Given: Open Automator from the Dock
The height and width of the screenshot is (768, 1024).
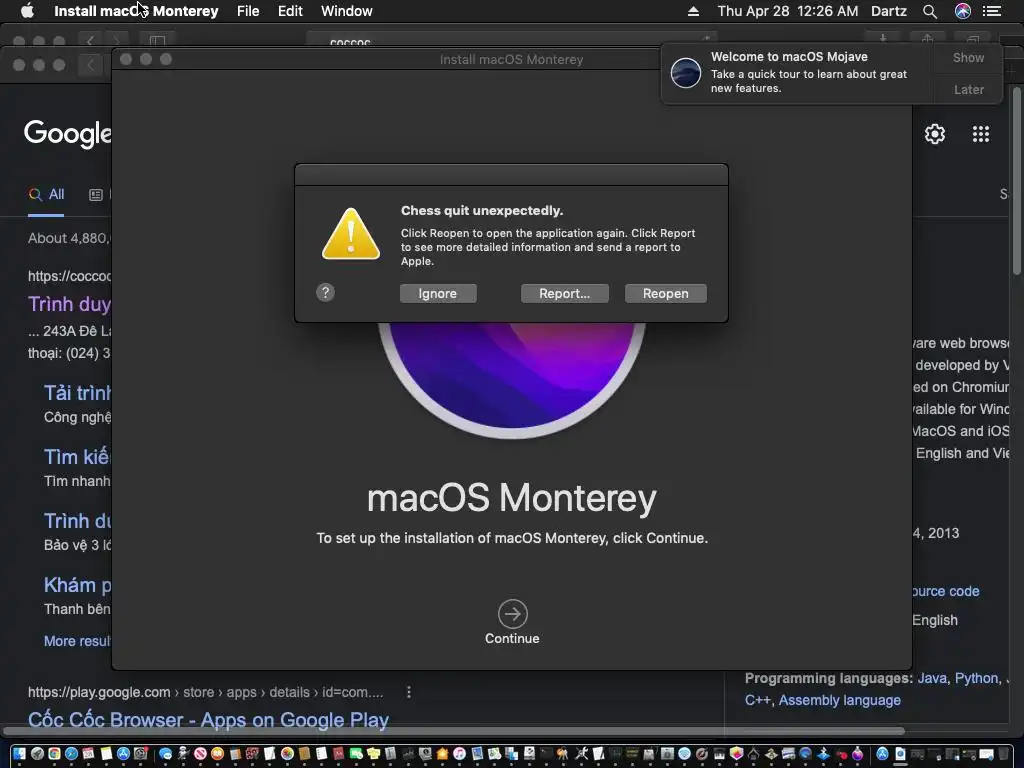Looking at the screenshot, I should [x=183, y=754].
